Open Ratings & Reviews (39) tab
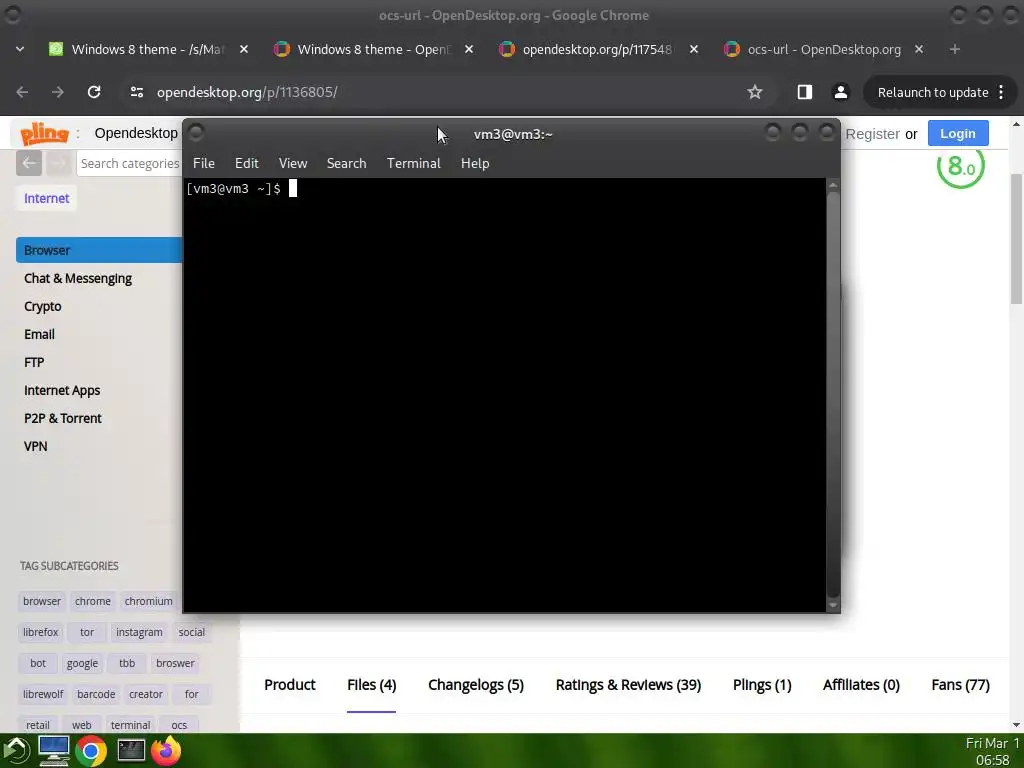This screenshot has width=1024, height=768. 628,685
